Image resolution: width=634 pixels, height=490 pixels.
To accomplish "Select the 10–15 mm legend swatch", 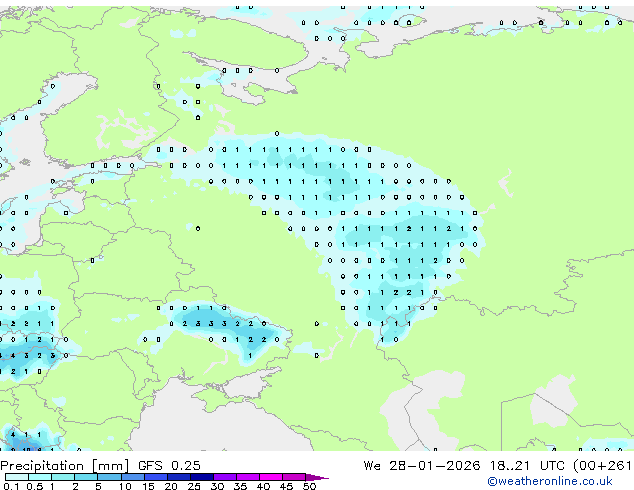I will click(132, 477).
